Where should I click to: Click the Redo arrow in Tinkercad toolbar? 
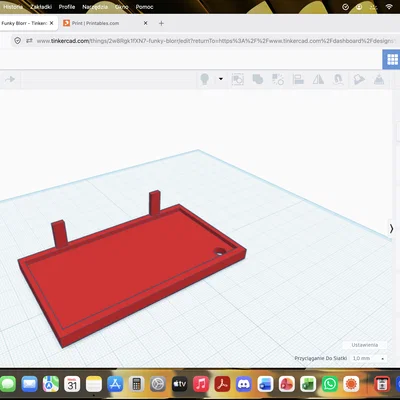click(10, 79)
